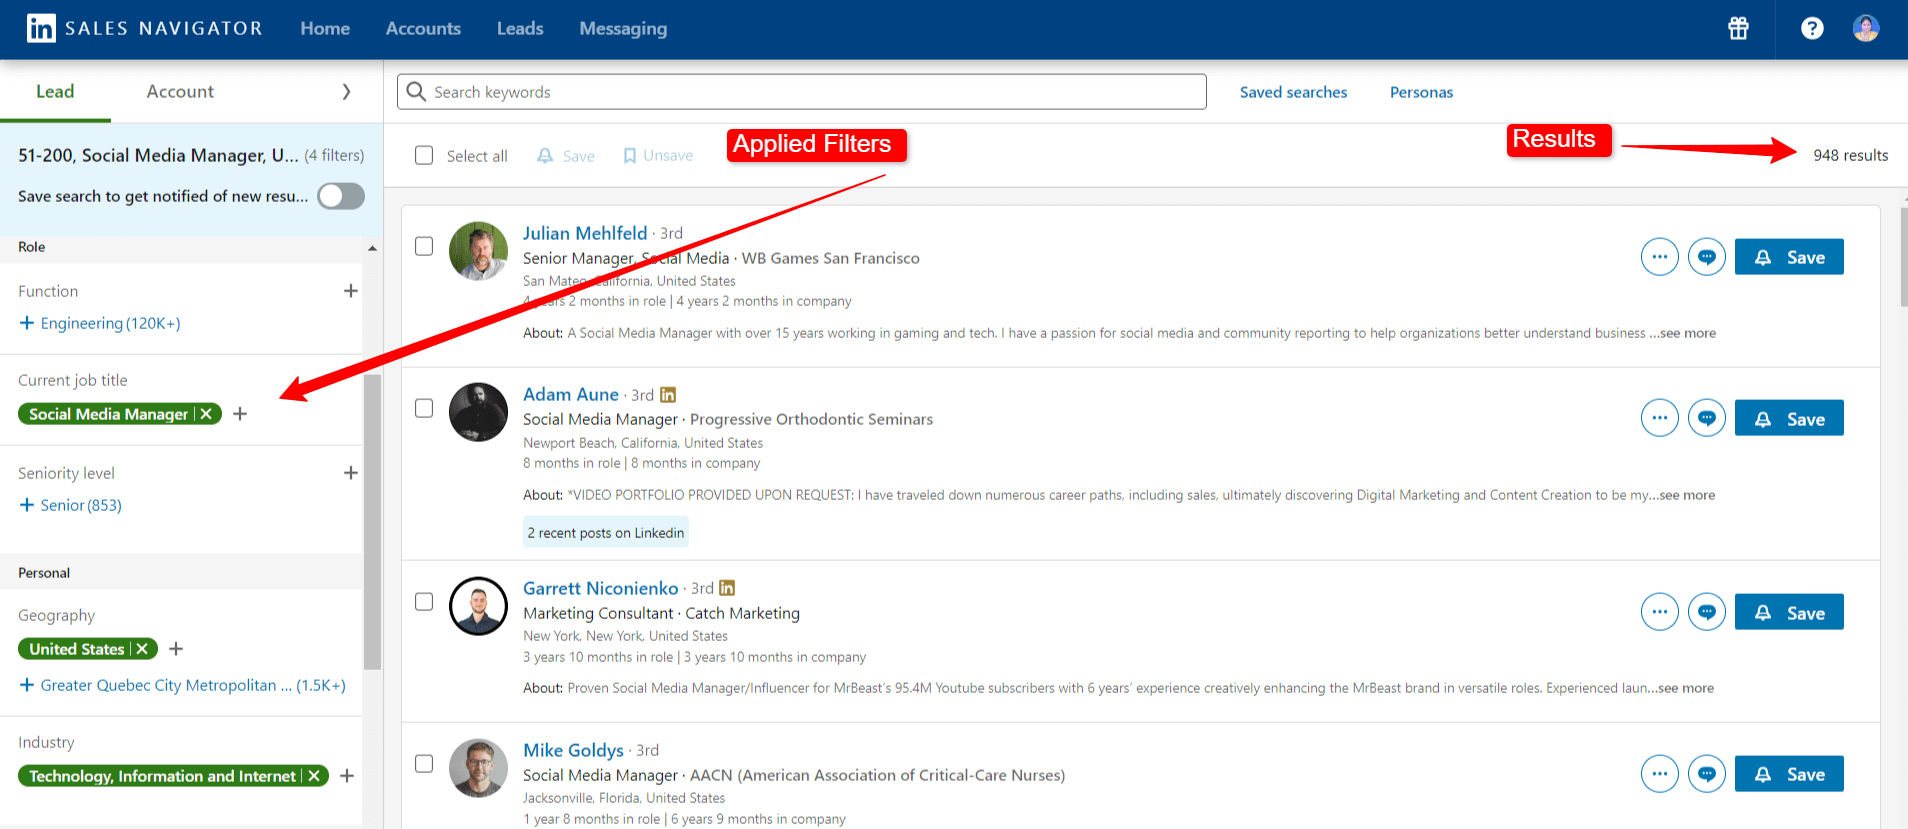The image size is (1908, 829).
Task: Open the Leads menu in navigation
Action: (520, 29)
